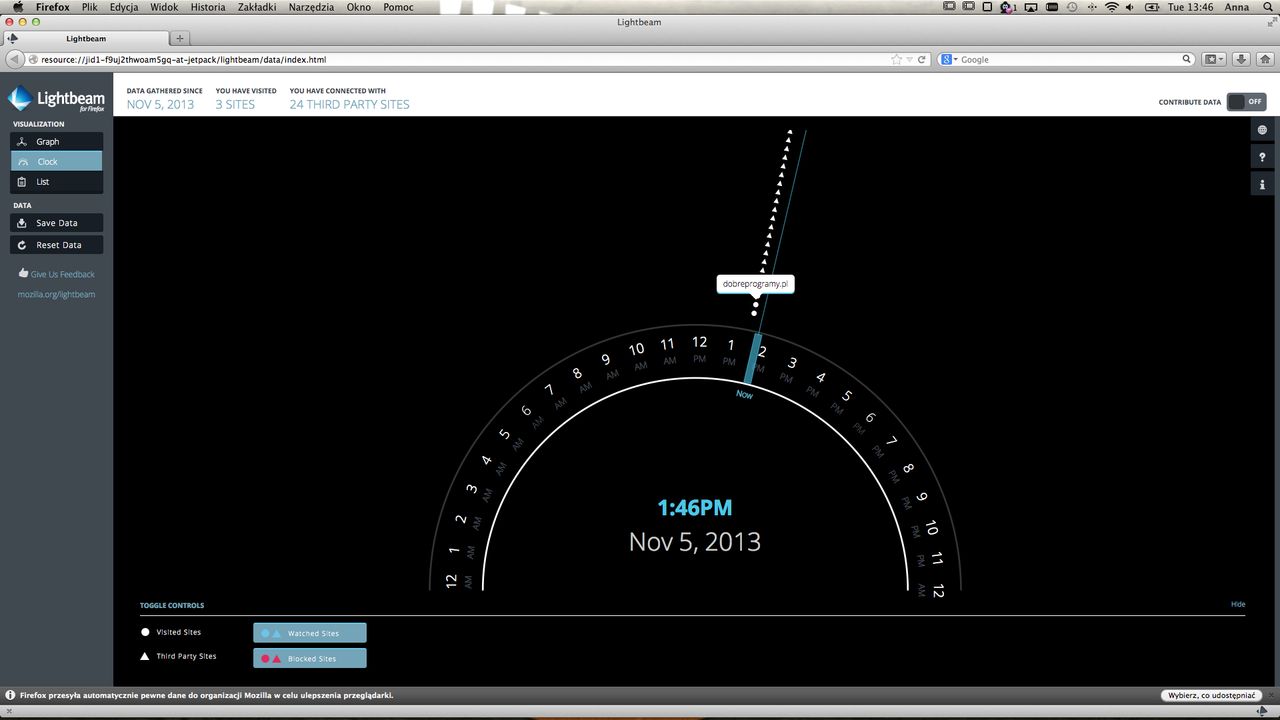
Task: Expand the bookmarks menu dropdown button
Action: pos(1215,59)
